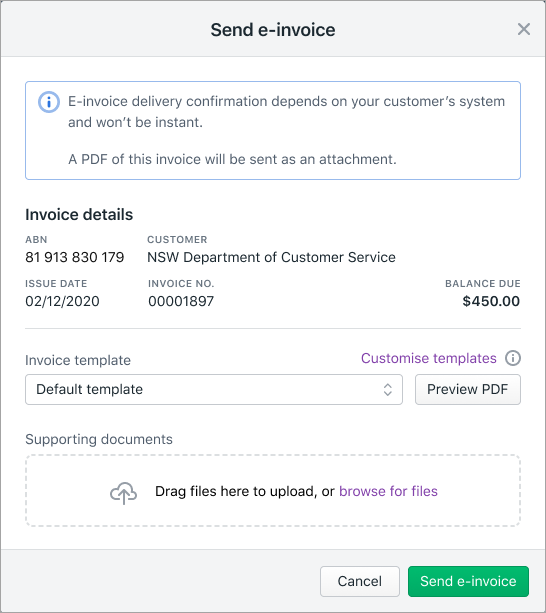546x613 pixels.
Task: Click the green Send e-invoice button
Action: pos(468,581)
